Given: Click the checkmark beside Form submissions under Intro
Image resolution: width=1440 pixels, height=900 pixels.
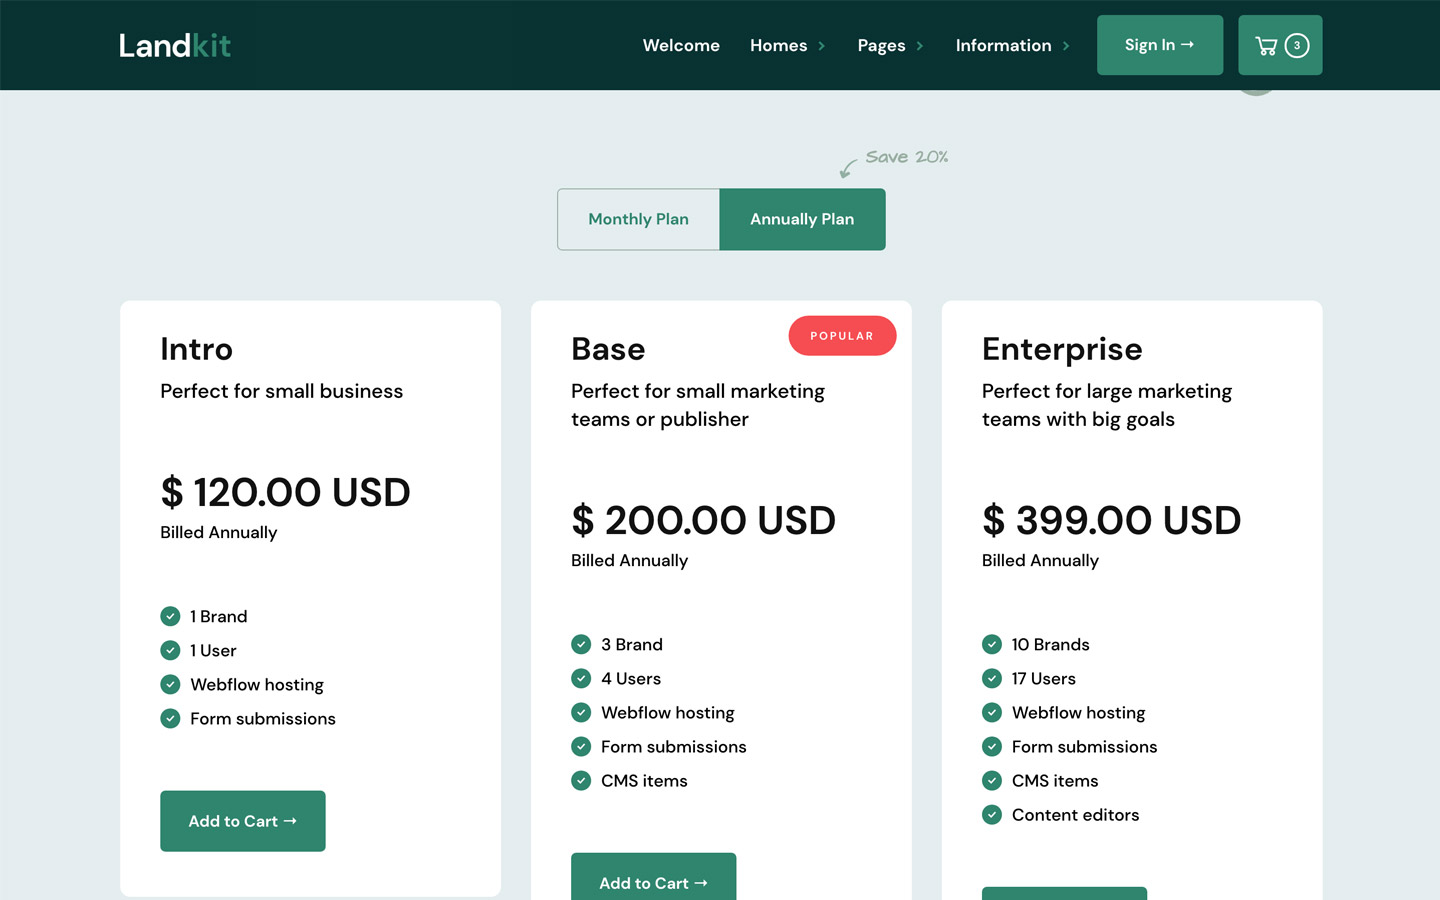Looking at the screenshot, I should pyautogui.click(x=170, y=718).
